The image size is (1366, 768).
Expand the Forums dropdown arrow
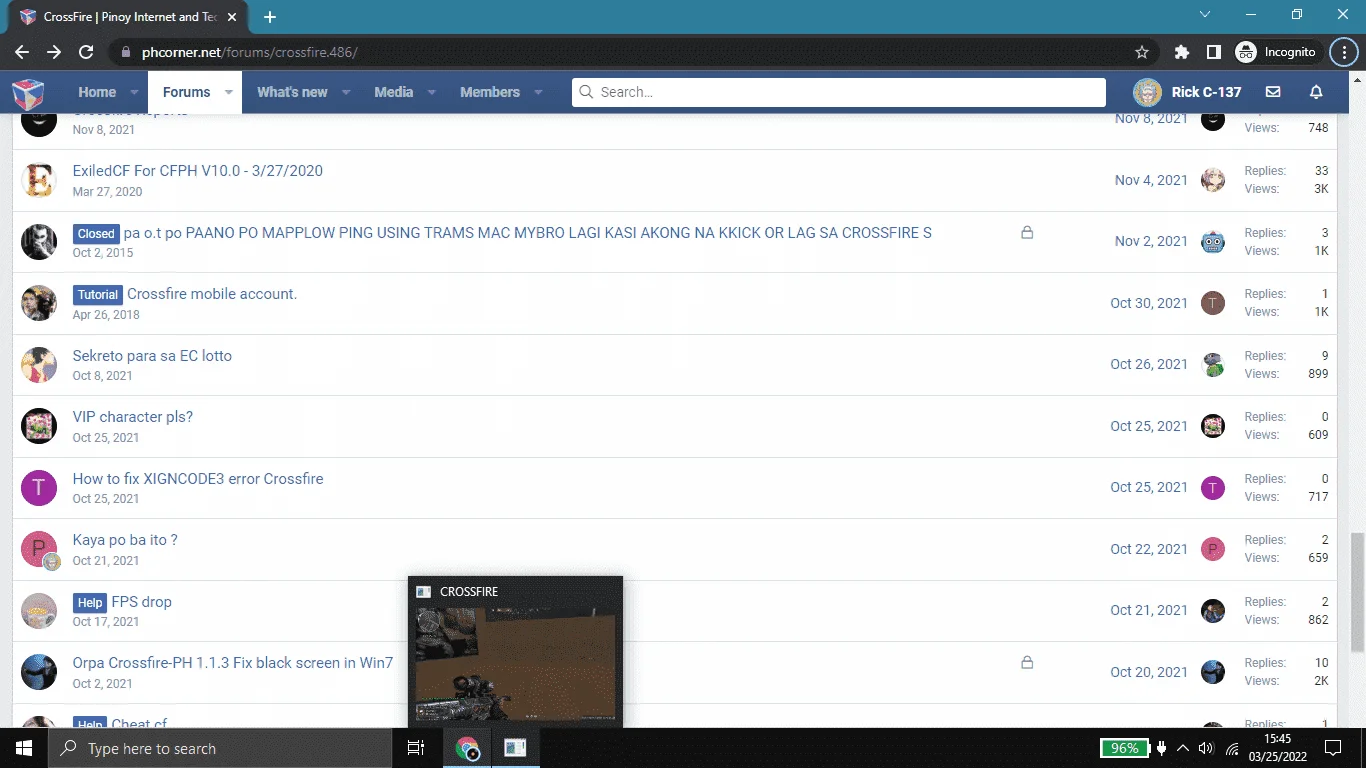pyautogui.click(x=228, y=93)
